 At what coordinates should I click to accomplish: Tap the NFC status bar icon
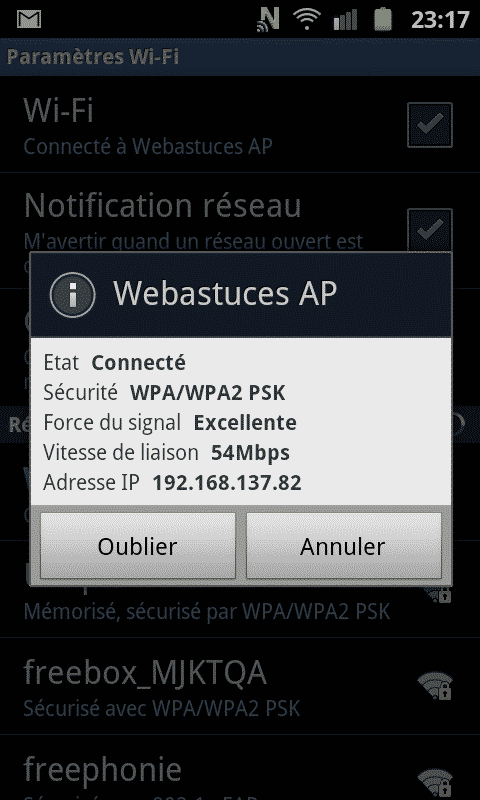[269, 19]
